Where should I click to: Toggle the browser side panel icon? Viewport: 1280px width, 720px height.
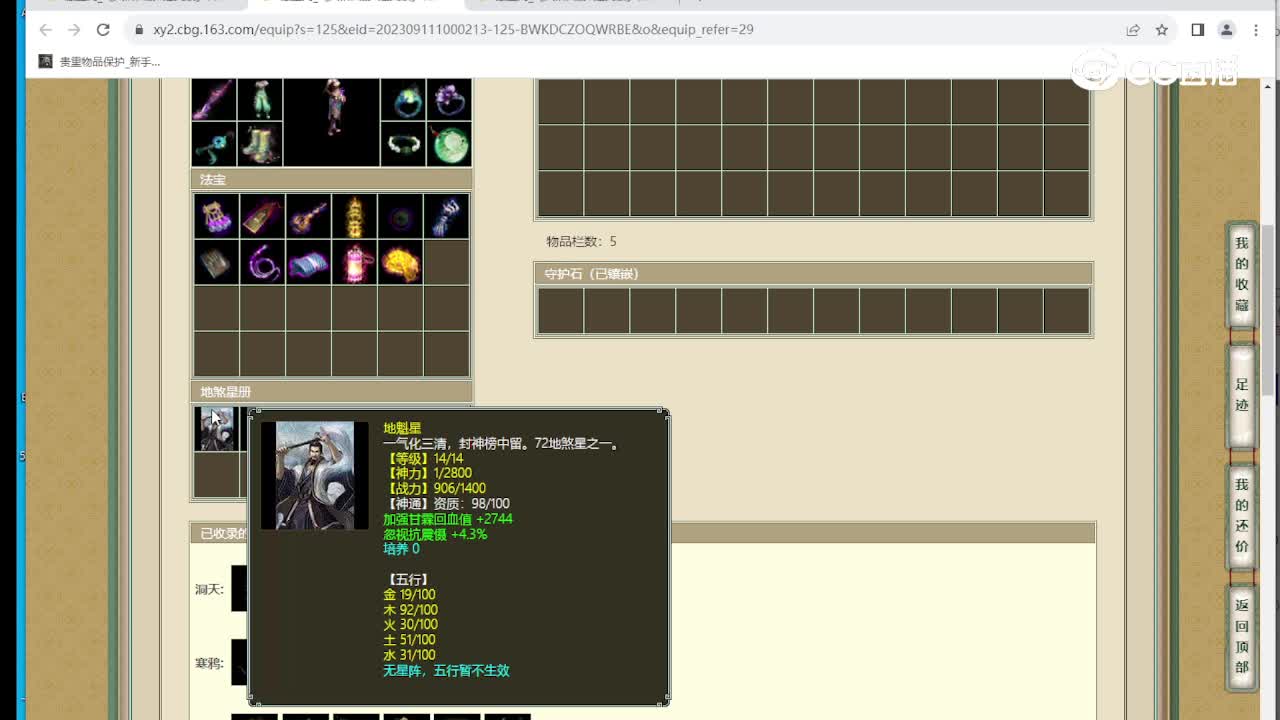[x=1197, y=30]
